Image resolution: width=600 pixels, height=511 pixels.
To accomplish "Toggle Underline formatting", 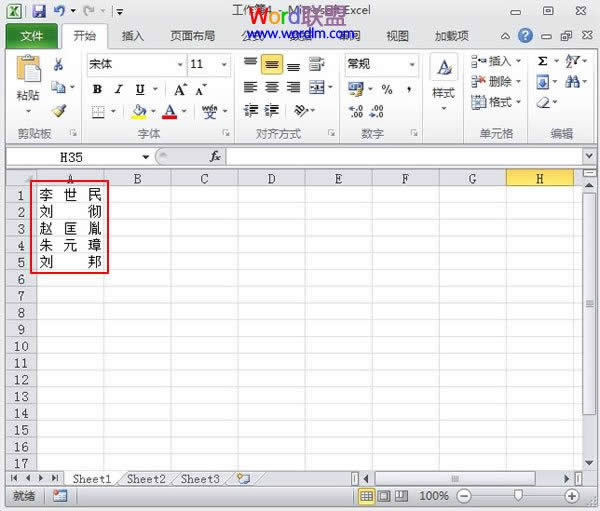I will [140, 89].
